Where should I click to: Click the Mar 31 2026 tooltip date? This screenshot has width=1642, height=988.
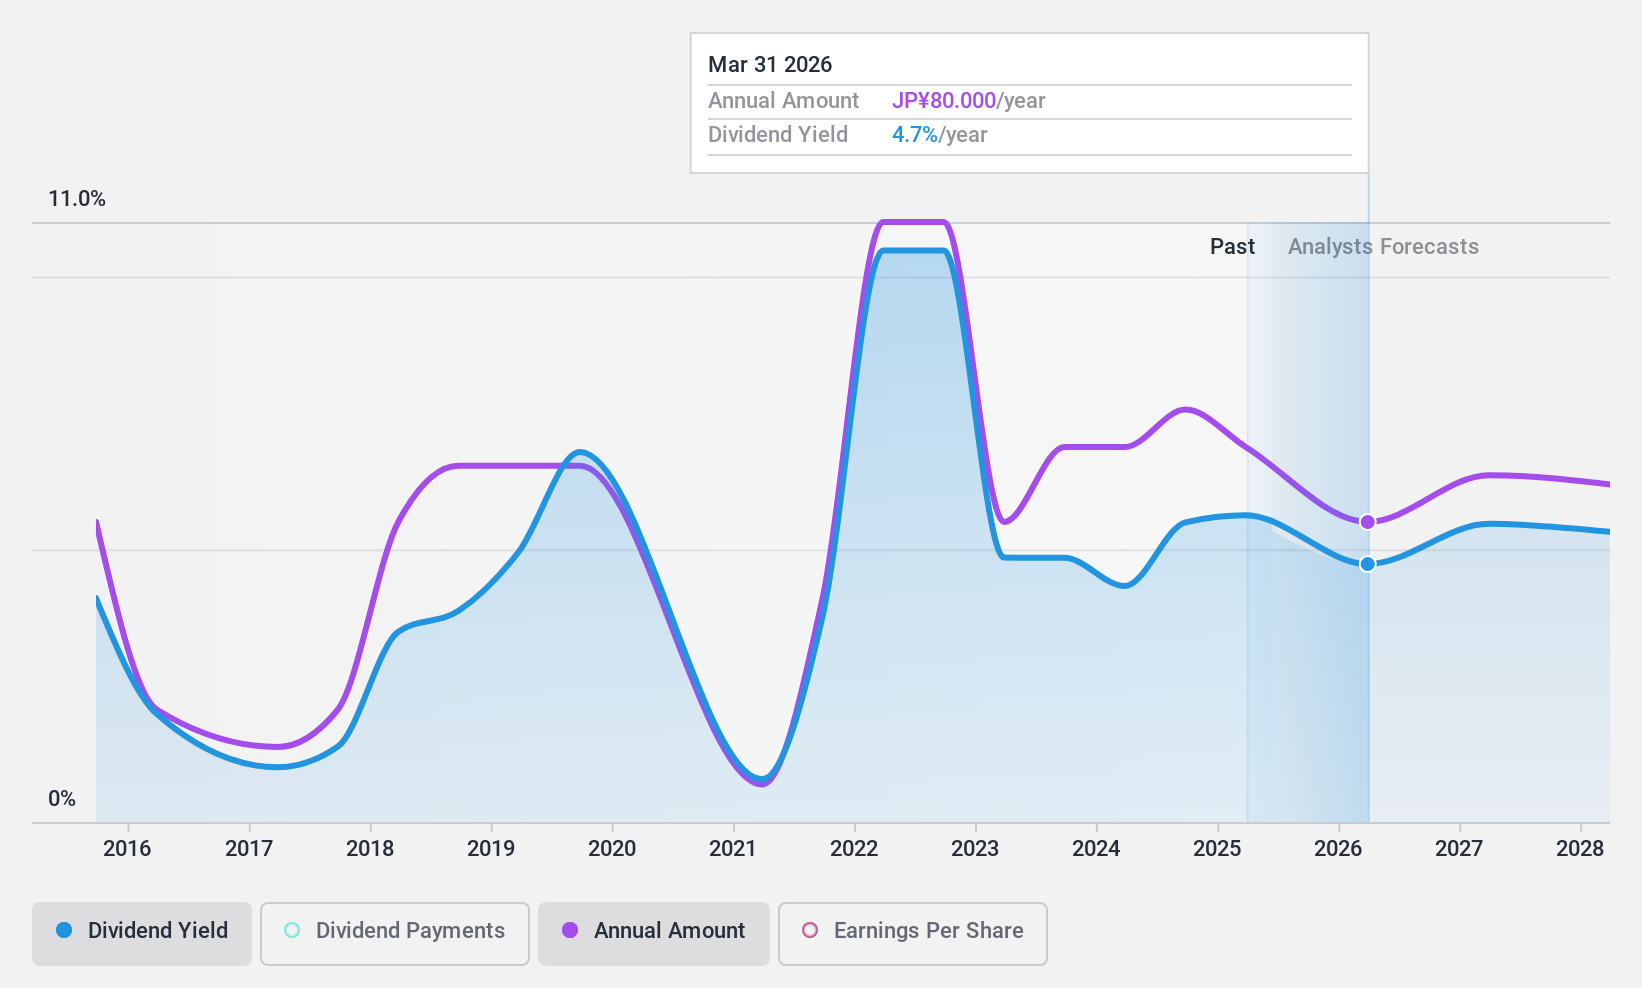click(x=770, y=65)
